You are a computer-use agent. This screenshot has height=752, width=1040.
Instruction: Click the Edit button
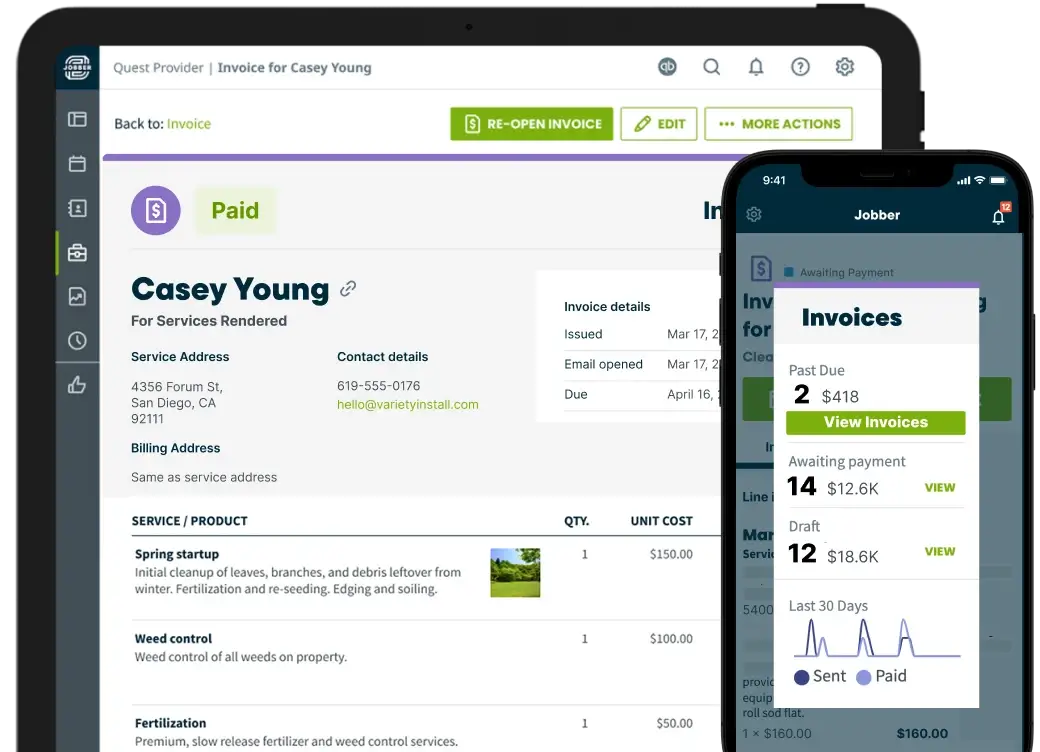(x=659, y=124)
